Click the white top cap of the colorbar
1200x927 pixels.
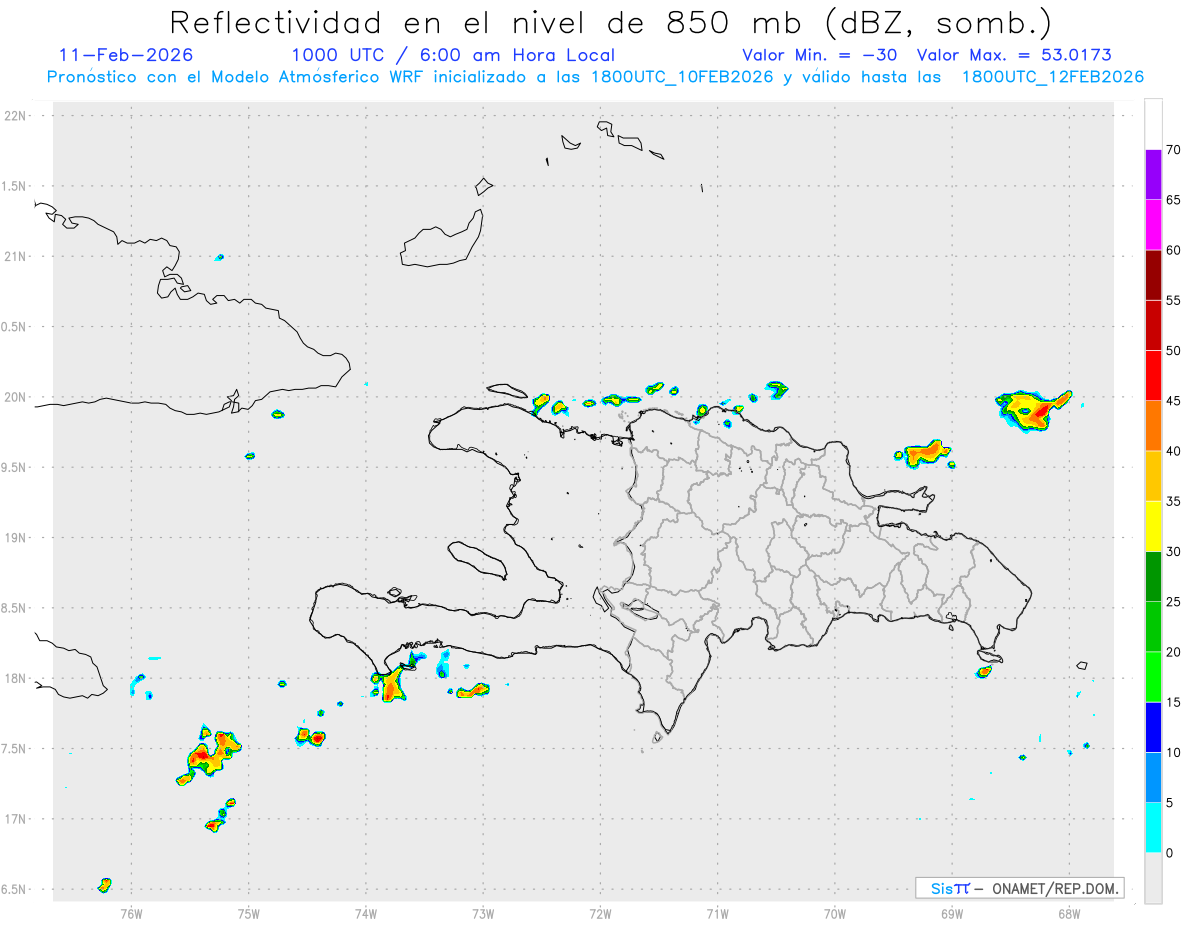click(x=1153, y=124)
